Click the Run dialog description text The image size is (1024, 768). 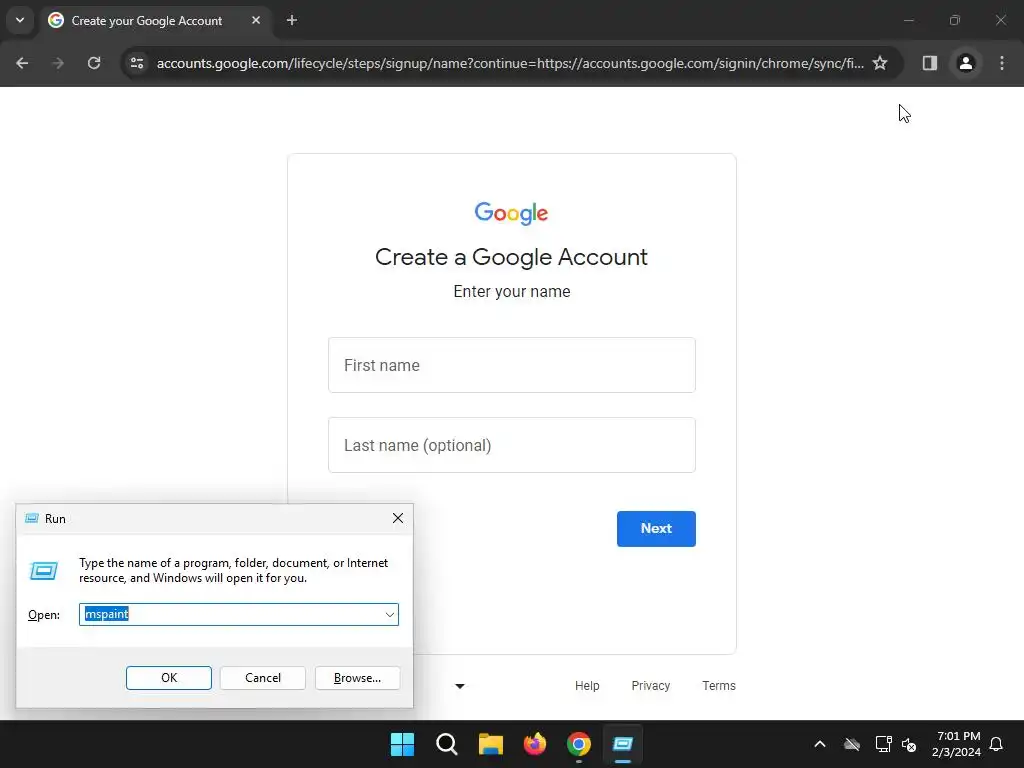point(233,570)
